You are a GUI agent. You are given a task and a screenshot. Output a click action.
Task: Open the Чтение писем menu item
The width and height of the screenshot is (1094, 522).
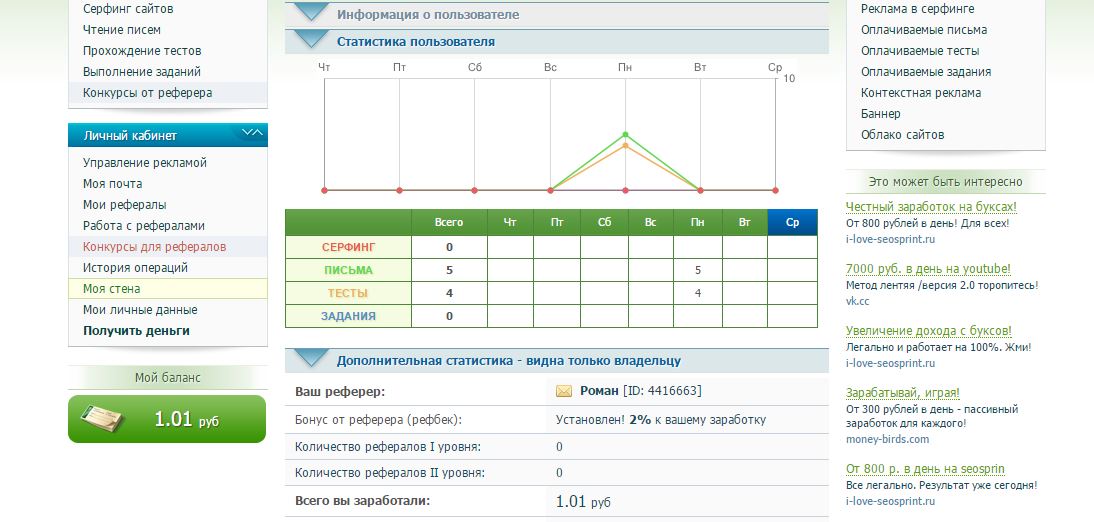(x=121, y=30)
